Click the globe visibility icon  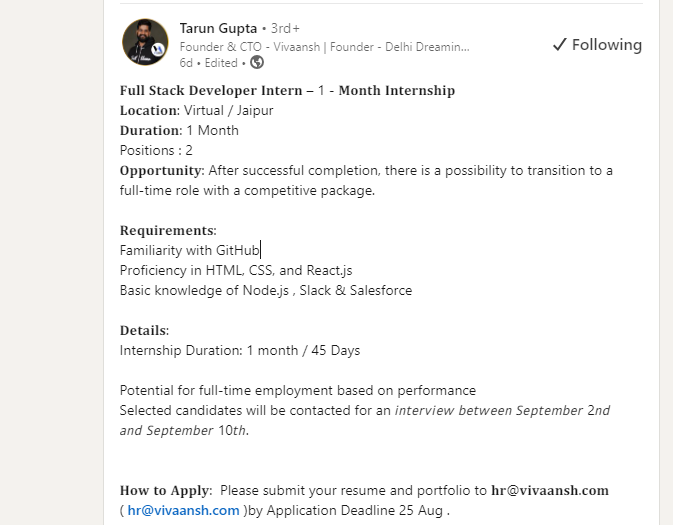coord(257,62)
